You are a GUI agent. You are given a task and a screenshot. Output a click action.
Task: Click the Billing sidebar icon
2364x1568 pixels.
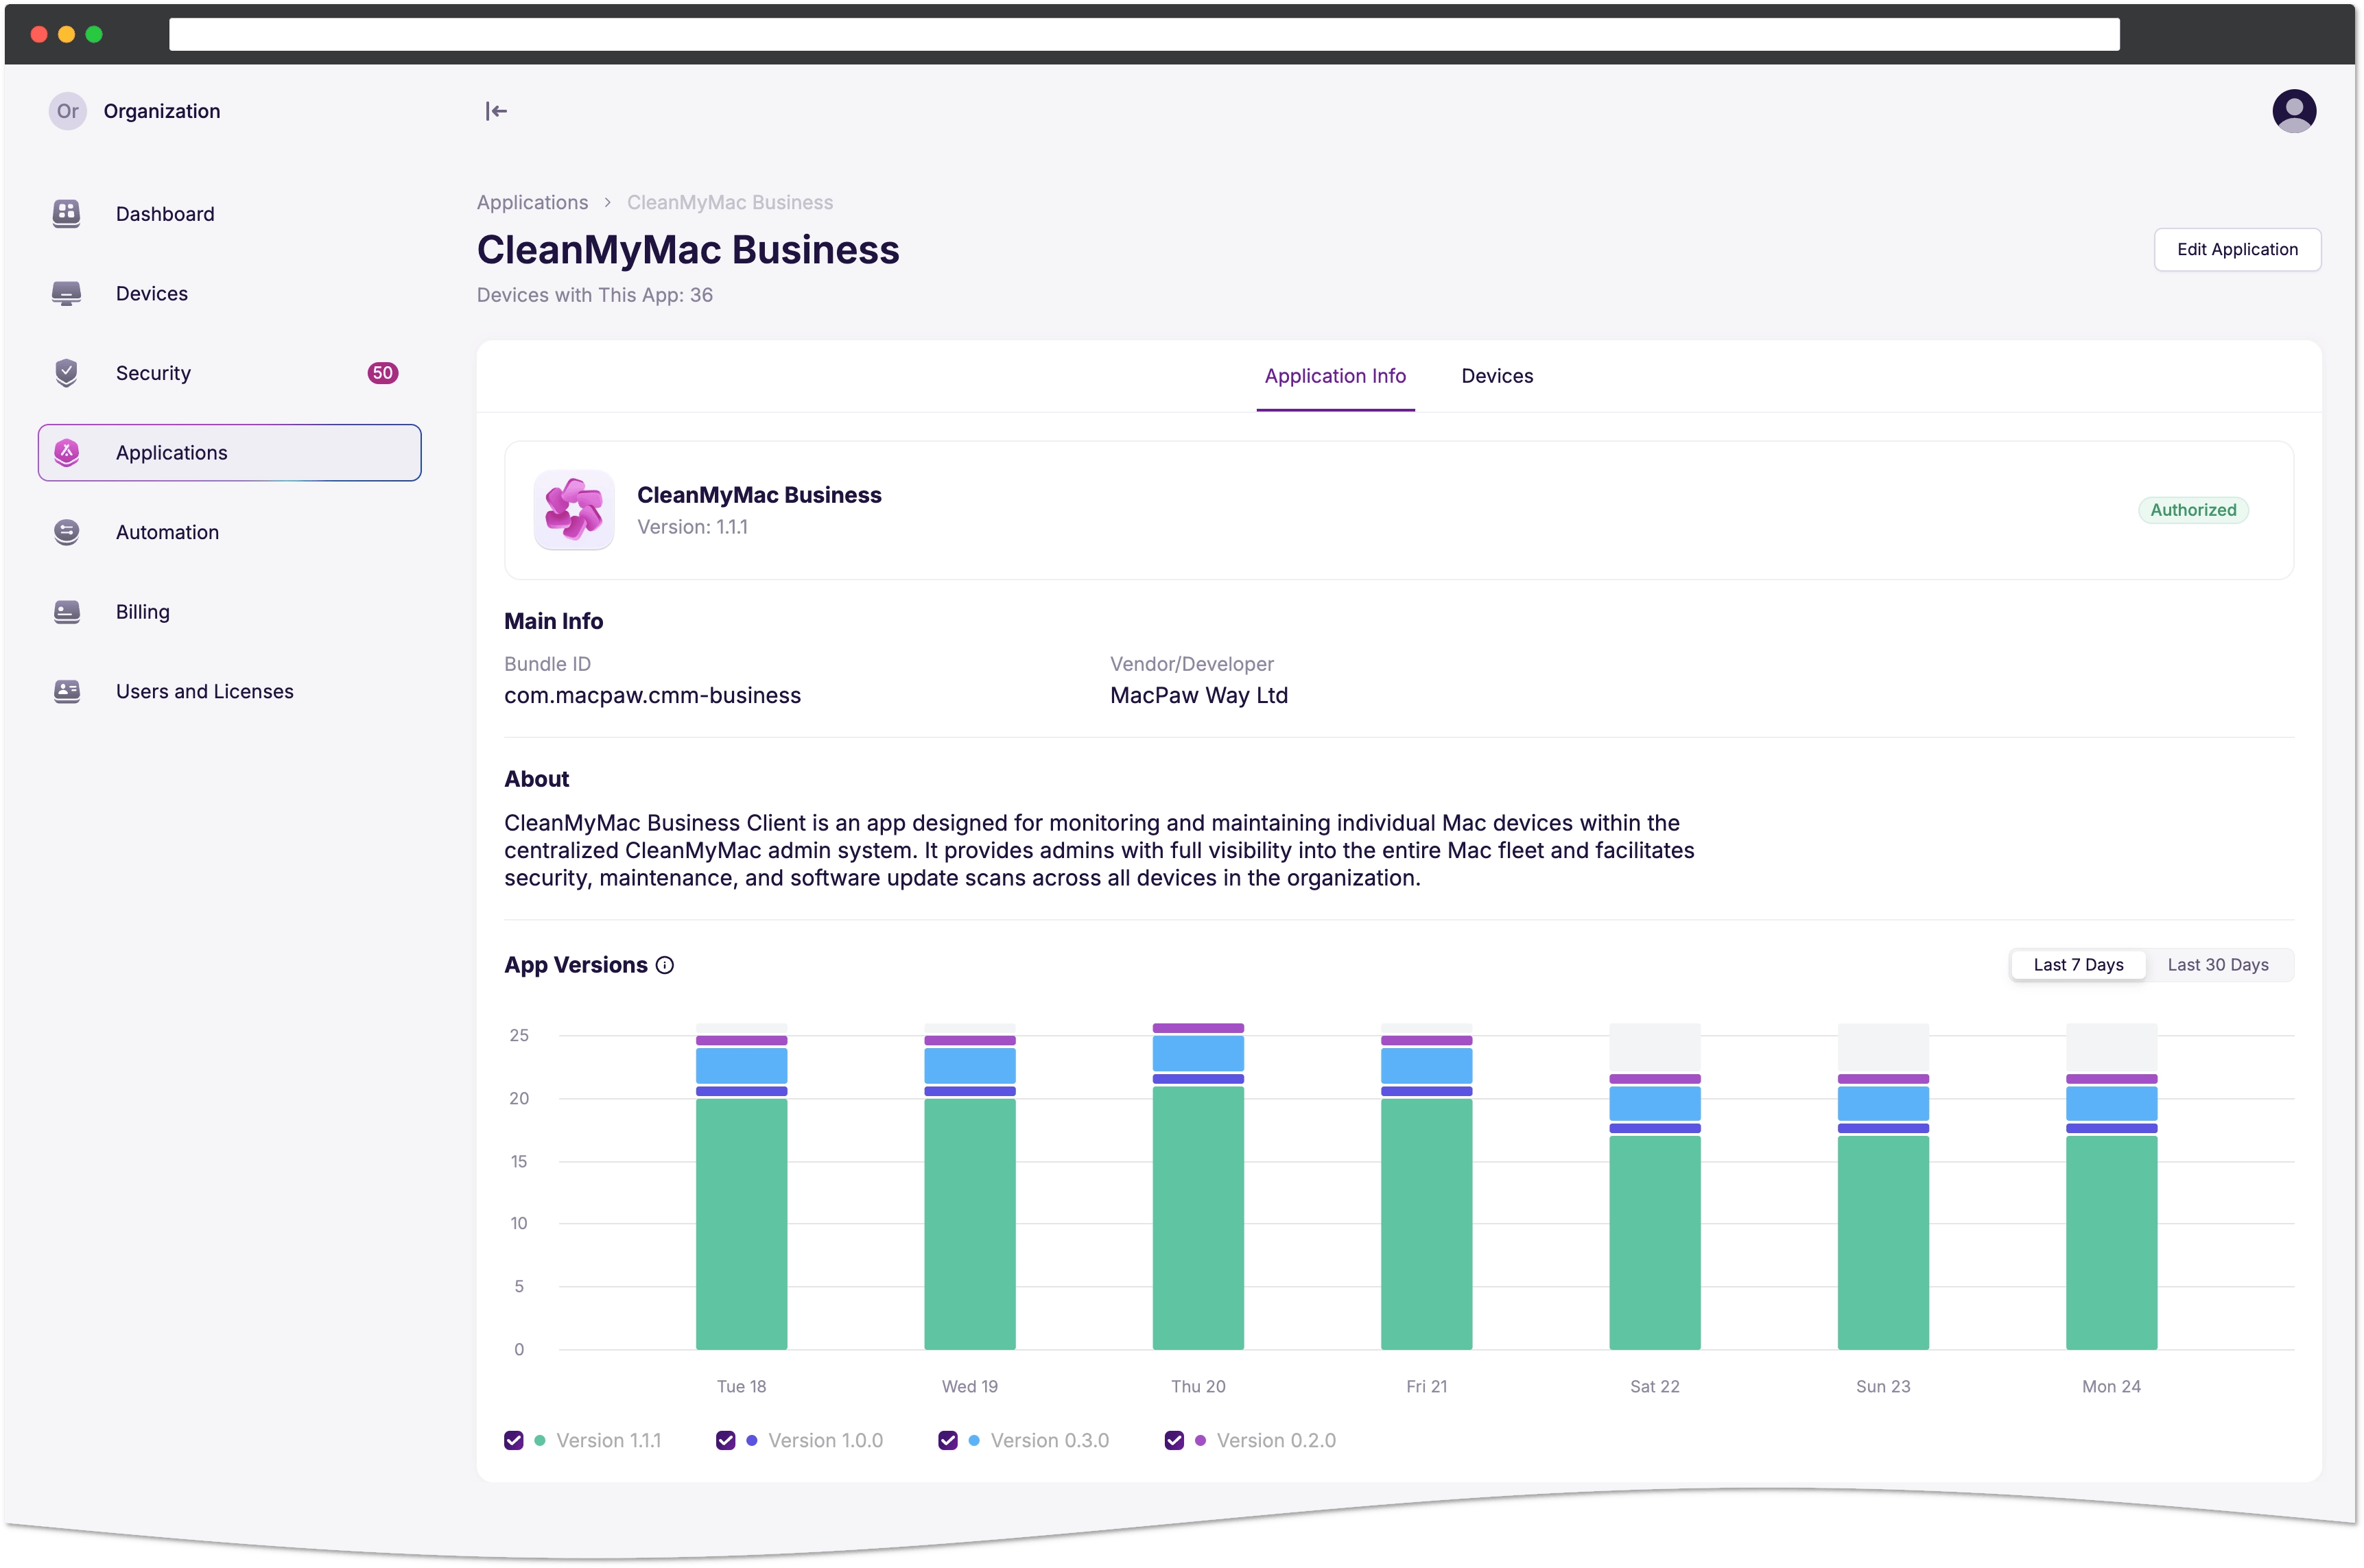66,611
